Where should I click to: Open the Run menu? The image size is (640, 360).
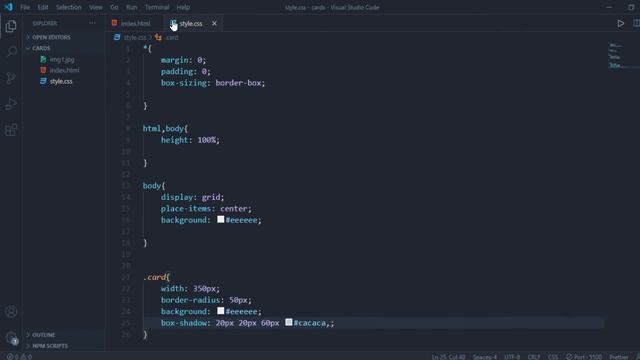point(131,7)
